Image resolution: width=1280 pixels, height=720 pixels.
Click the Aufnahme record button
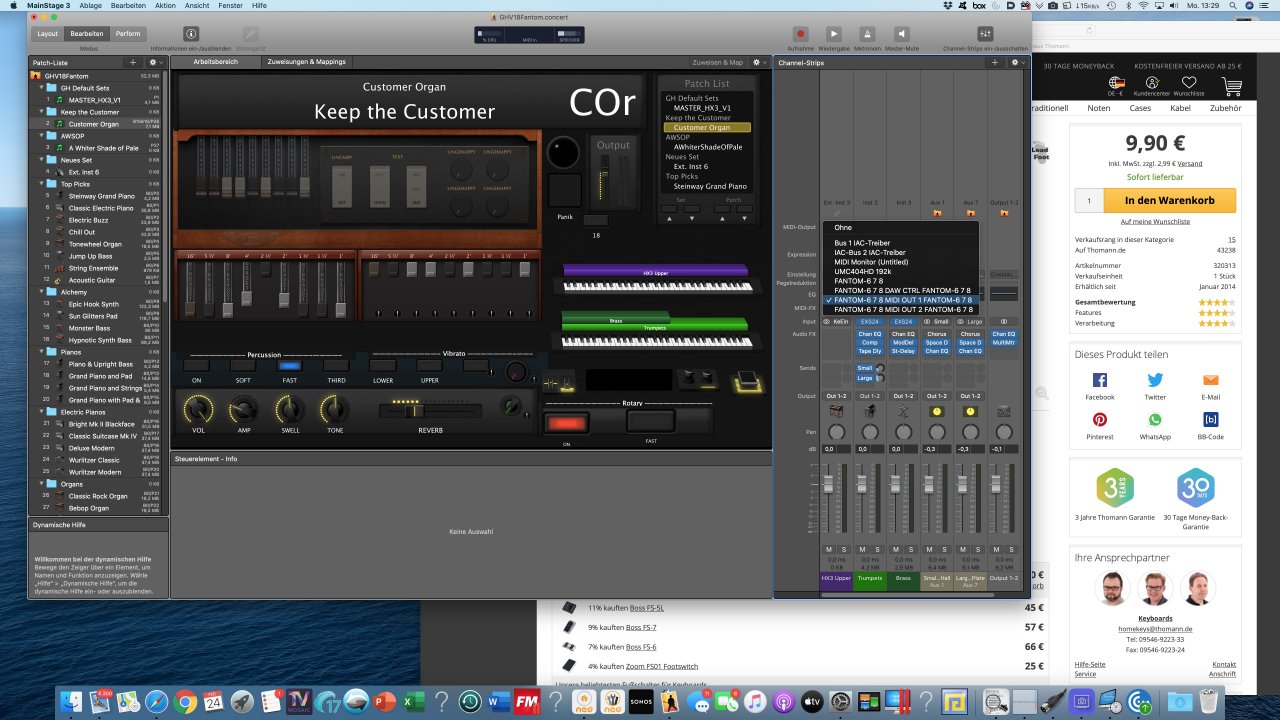tap(800, 33)
